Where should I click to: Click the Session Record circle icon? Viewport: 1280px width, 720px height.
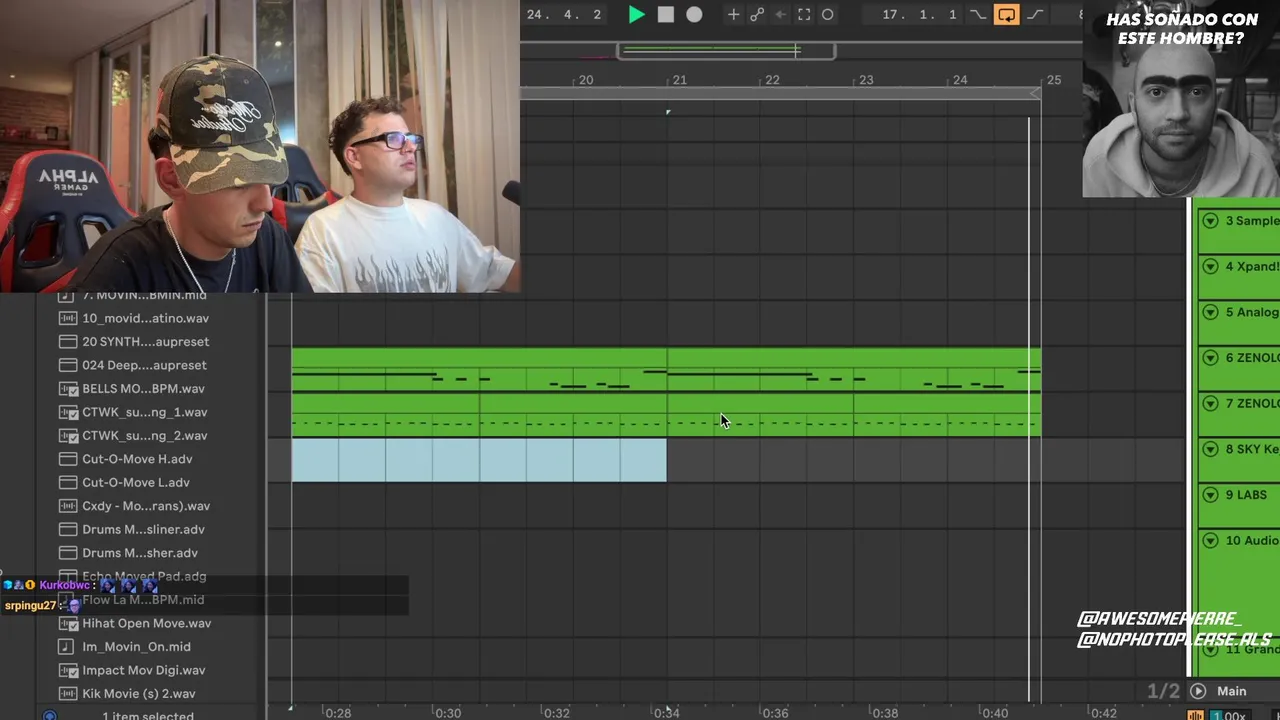tap(827, 15)
